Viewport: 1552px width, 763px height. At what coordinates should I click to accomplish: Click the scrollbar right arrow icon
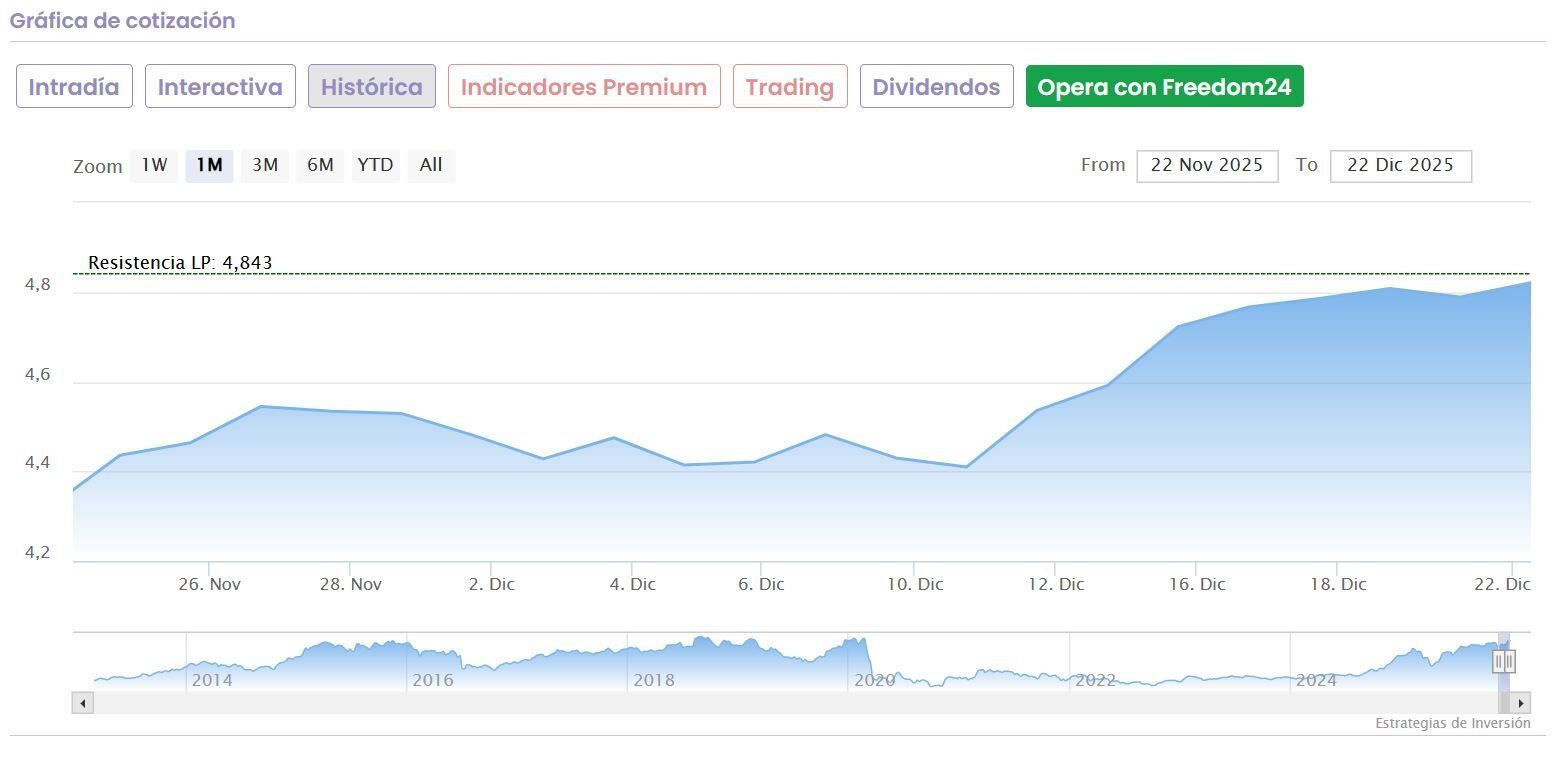(x=1520, y=703)
